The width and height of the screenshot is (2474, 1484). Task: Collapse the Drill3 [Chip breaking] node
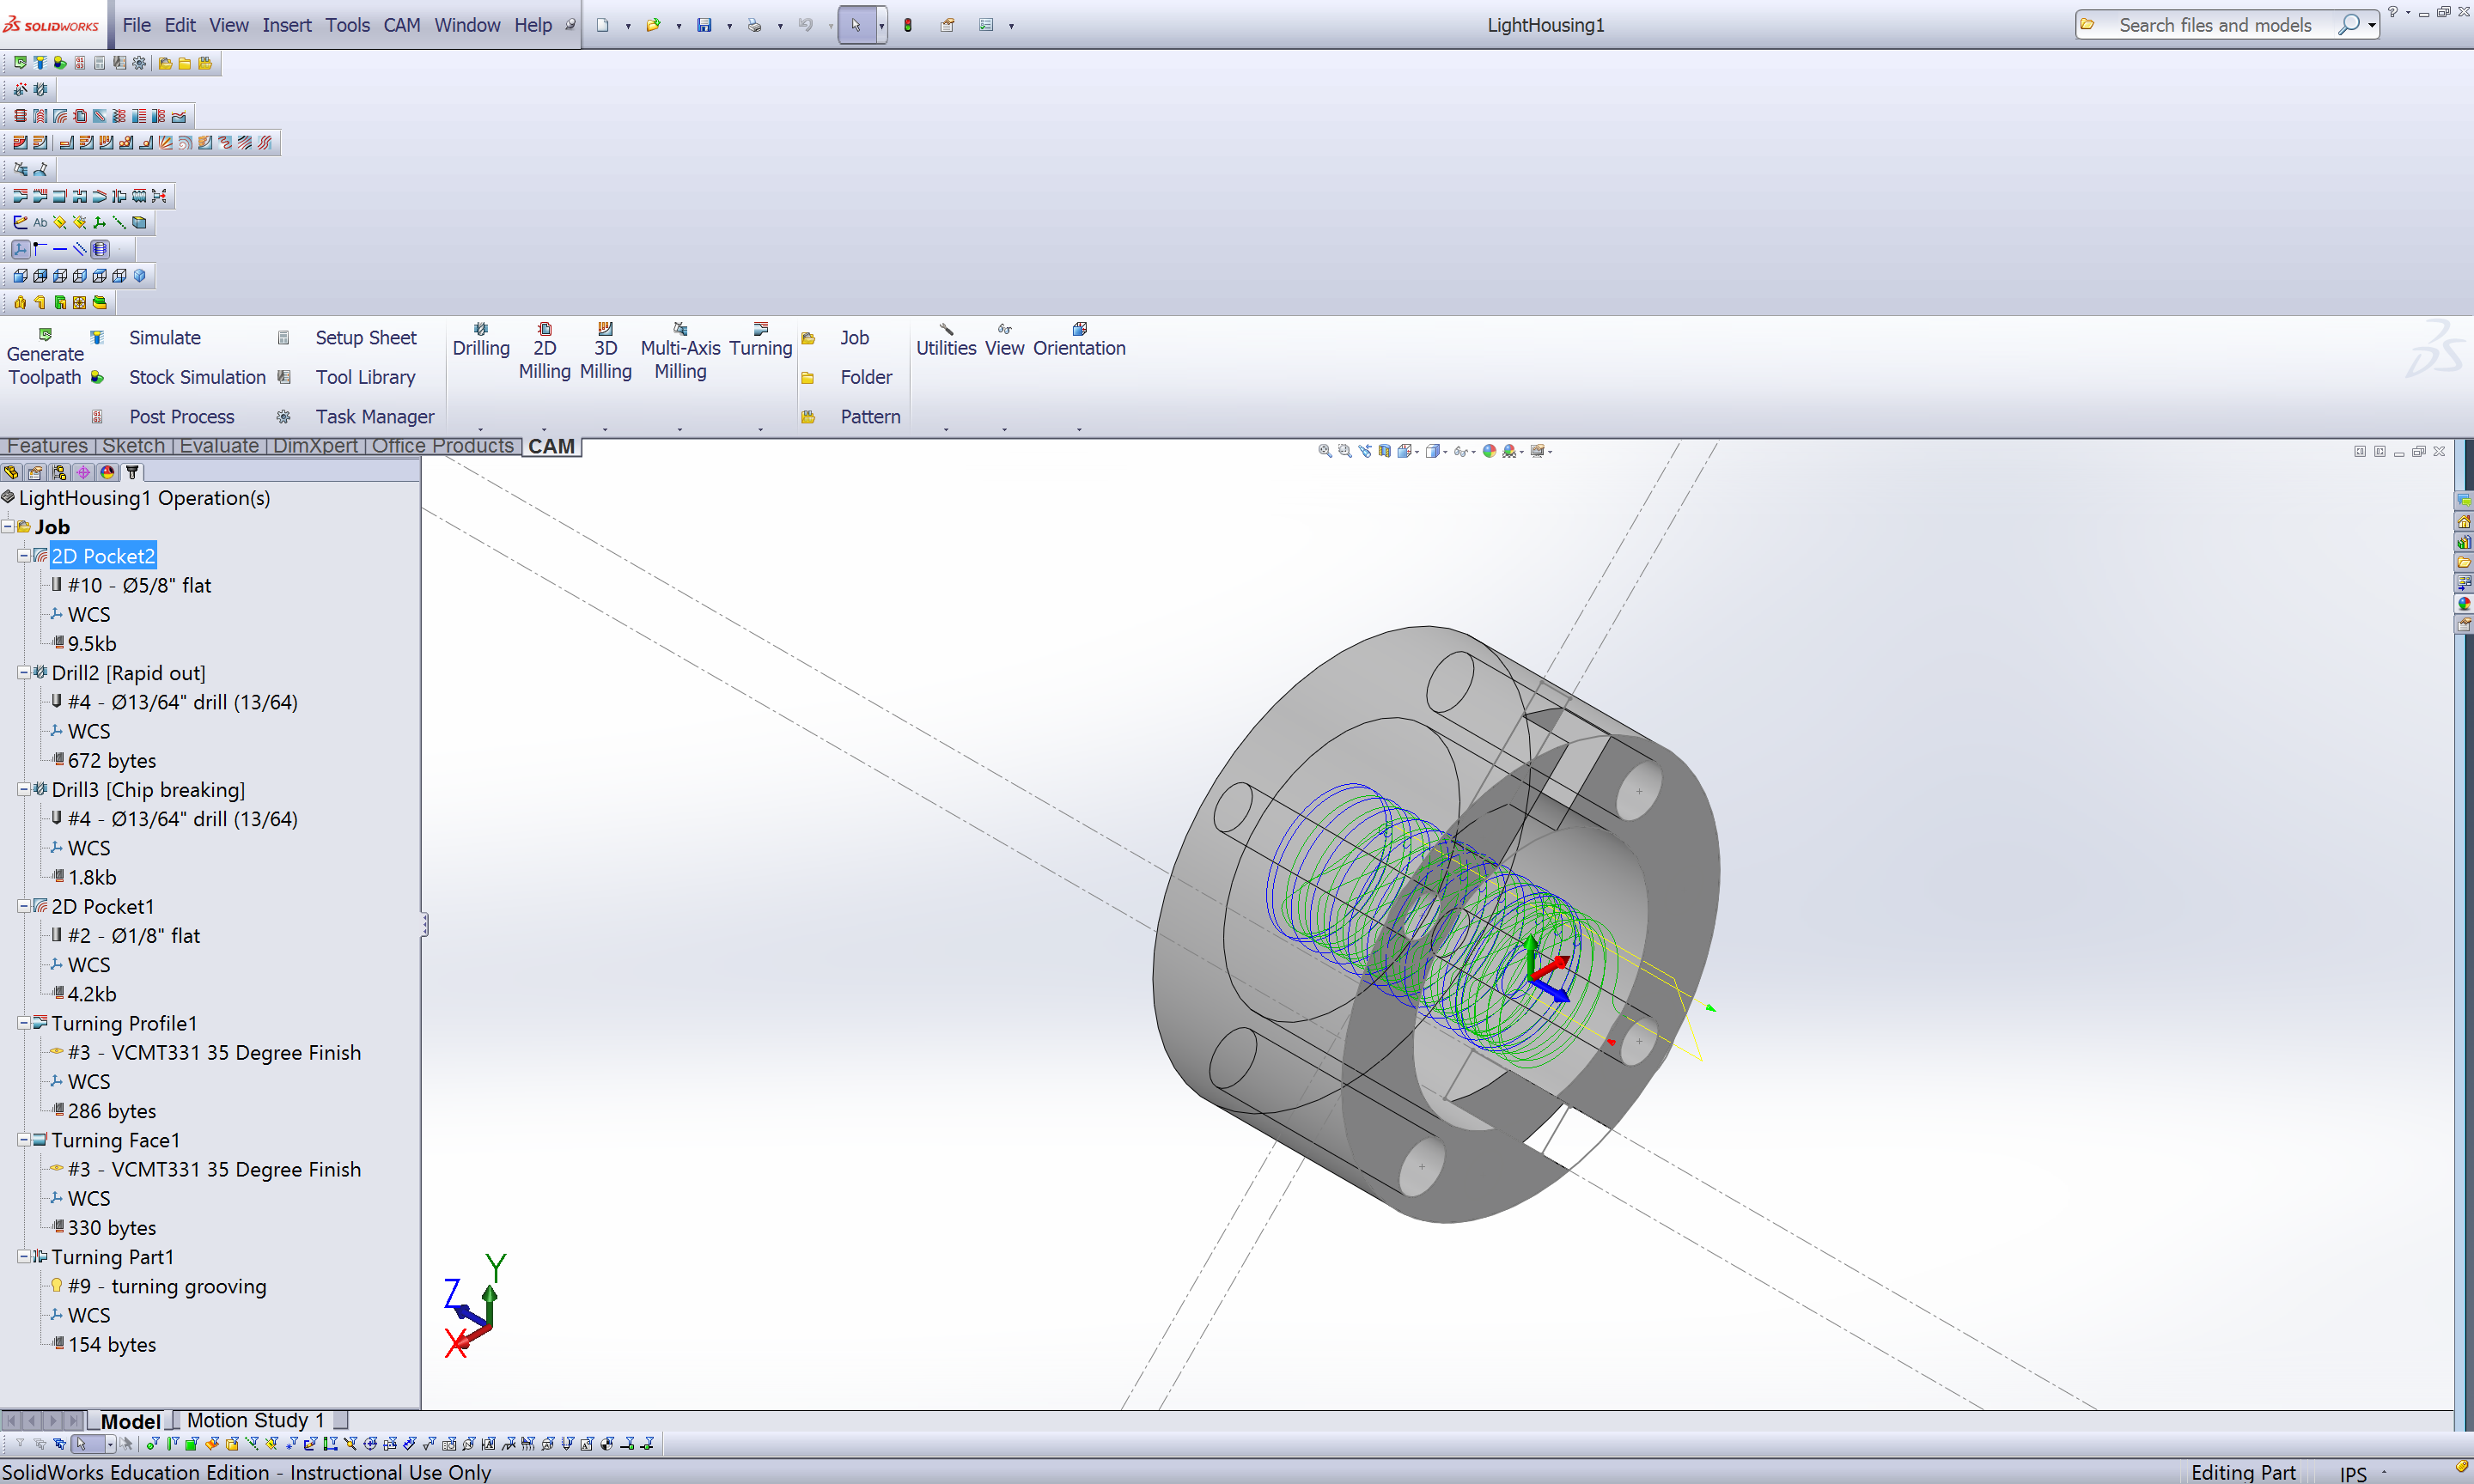[x=23, y=789]
